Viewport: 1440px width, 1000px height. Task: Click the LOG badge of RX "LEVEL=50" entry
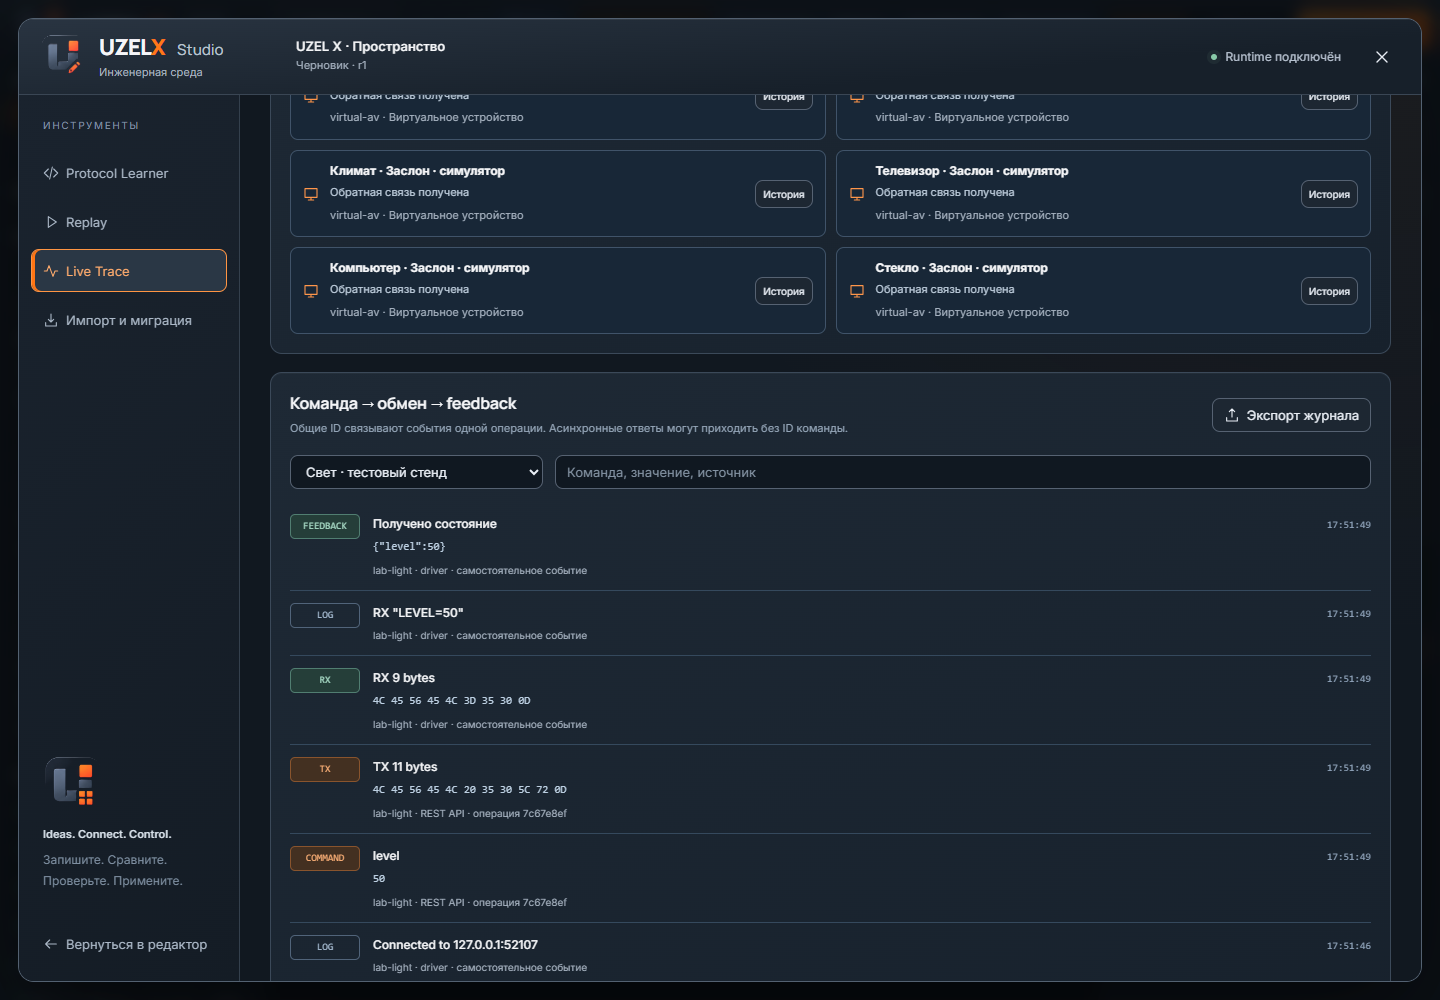325,615
